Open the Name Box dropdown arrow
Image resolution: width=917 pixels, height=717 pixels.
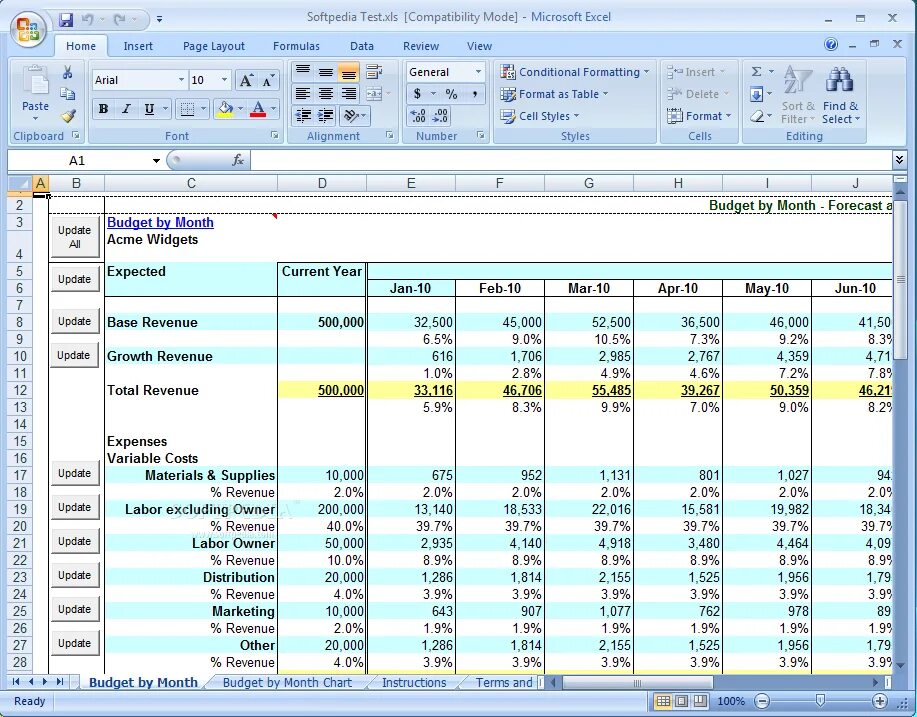pos(156,160)
